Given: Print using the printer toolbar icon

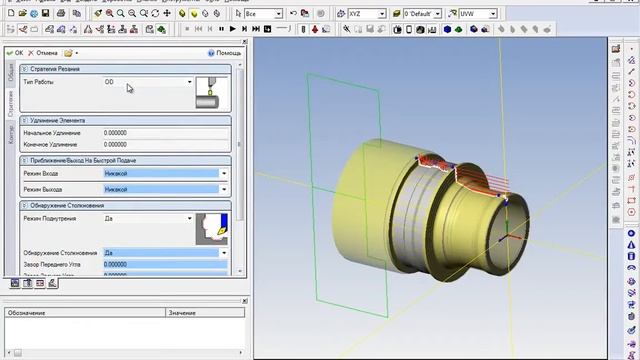Looking at the screenshot, I should tap(61, 13).
